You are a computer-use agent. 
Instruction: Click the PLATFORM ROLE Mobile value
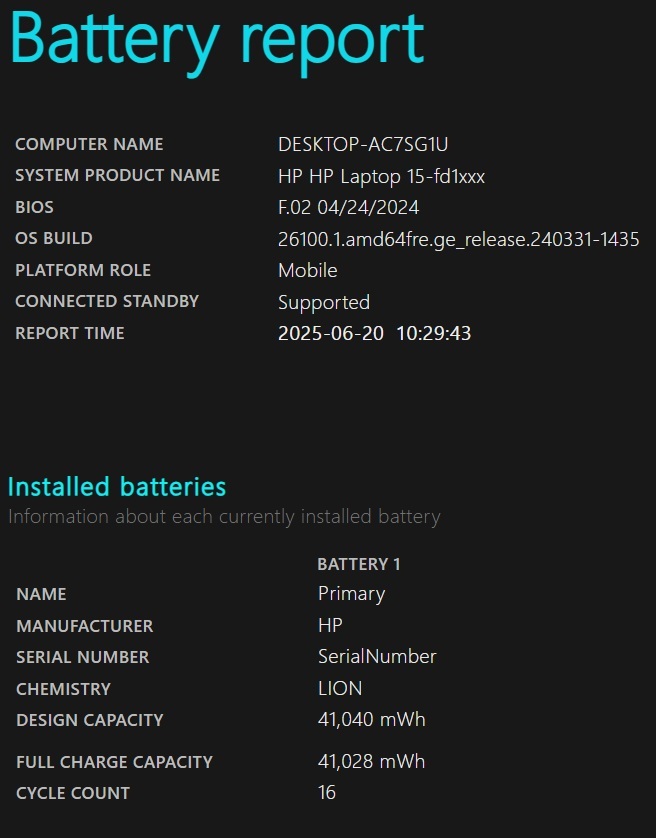pyautogui.click(x=307, y=270)
